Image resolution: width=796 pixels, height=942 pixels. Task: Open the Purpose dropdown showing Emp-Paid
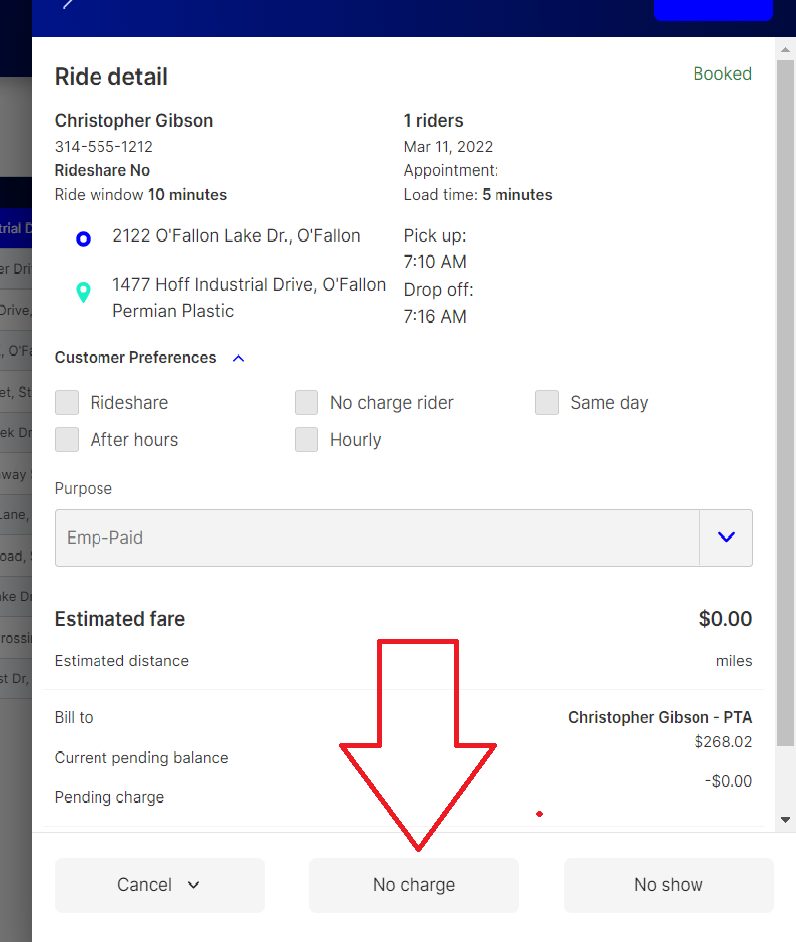coord(725,538)
